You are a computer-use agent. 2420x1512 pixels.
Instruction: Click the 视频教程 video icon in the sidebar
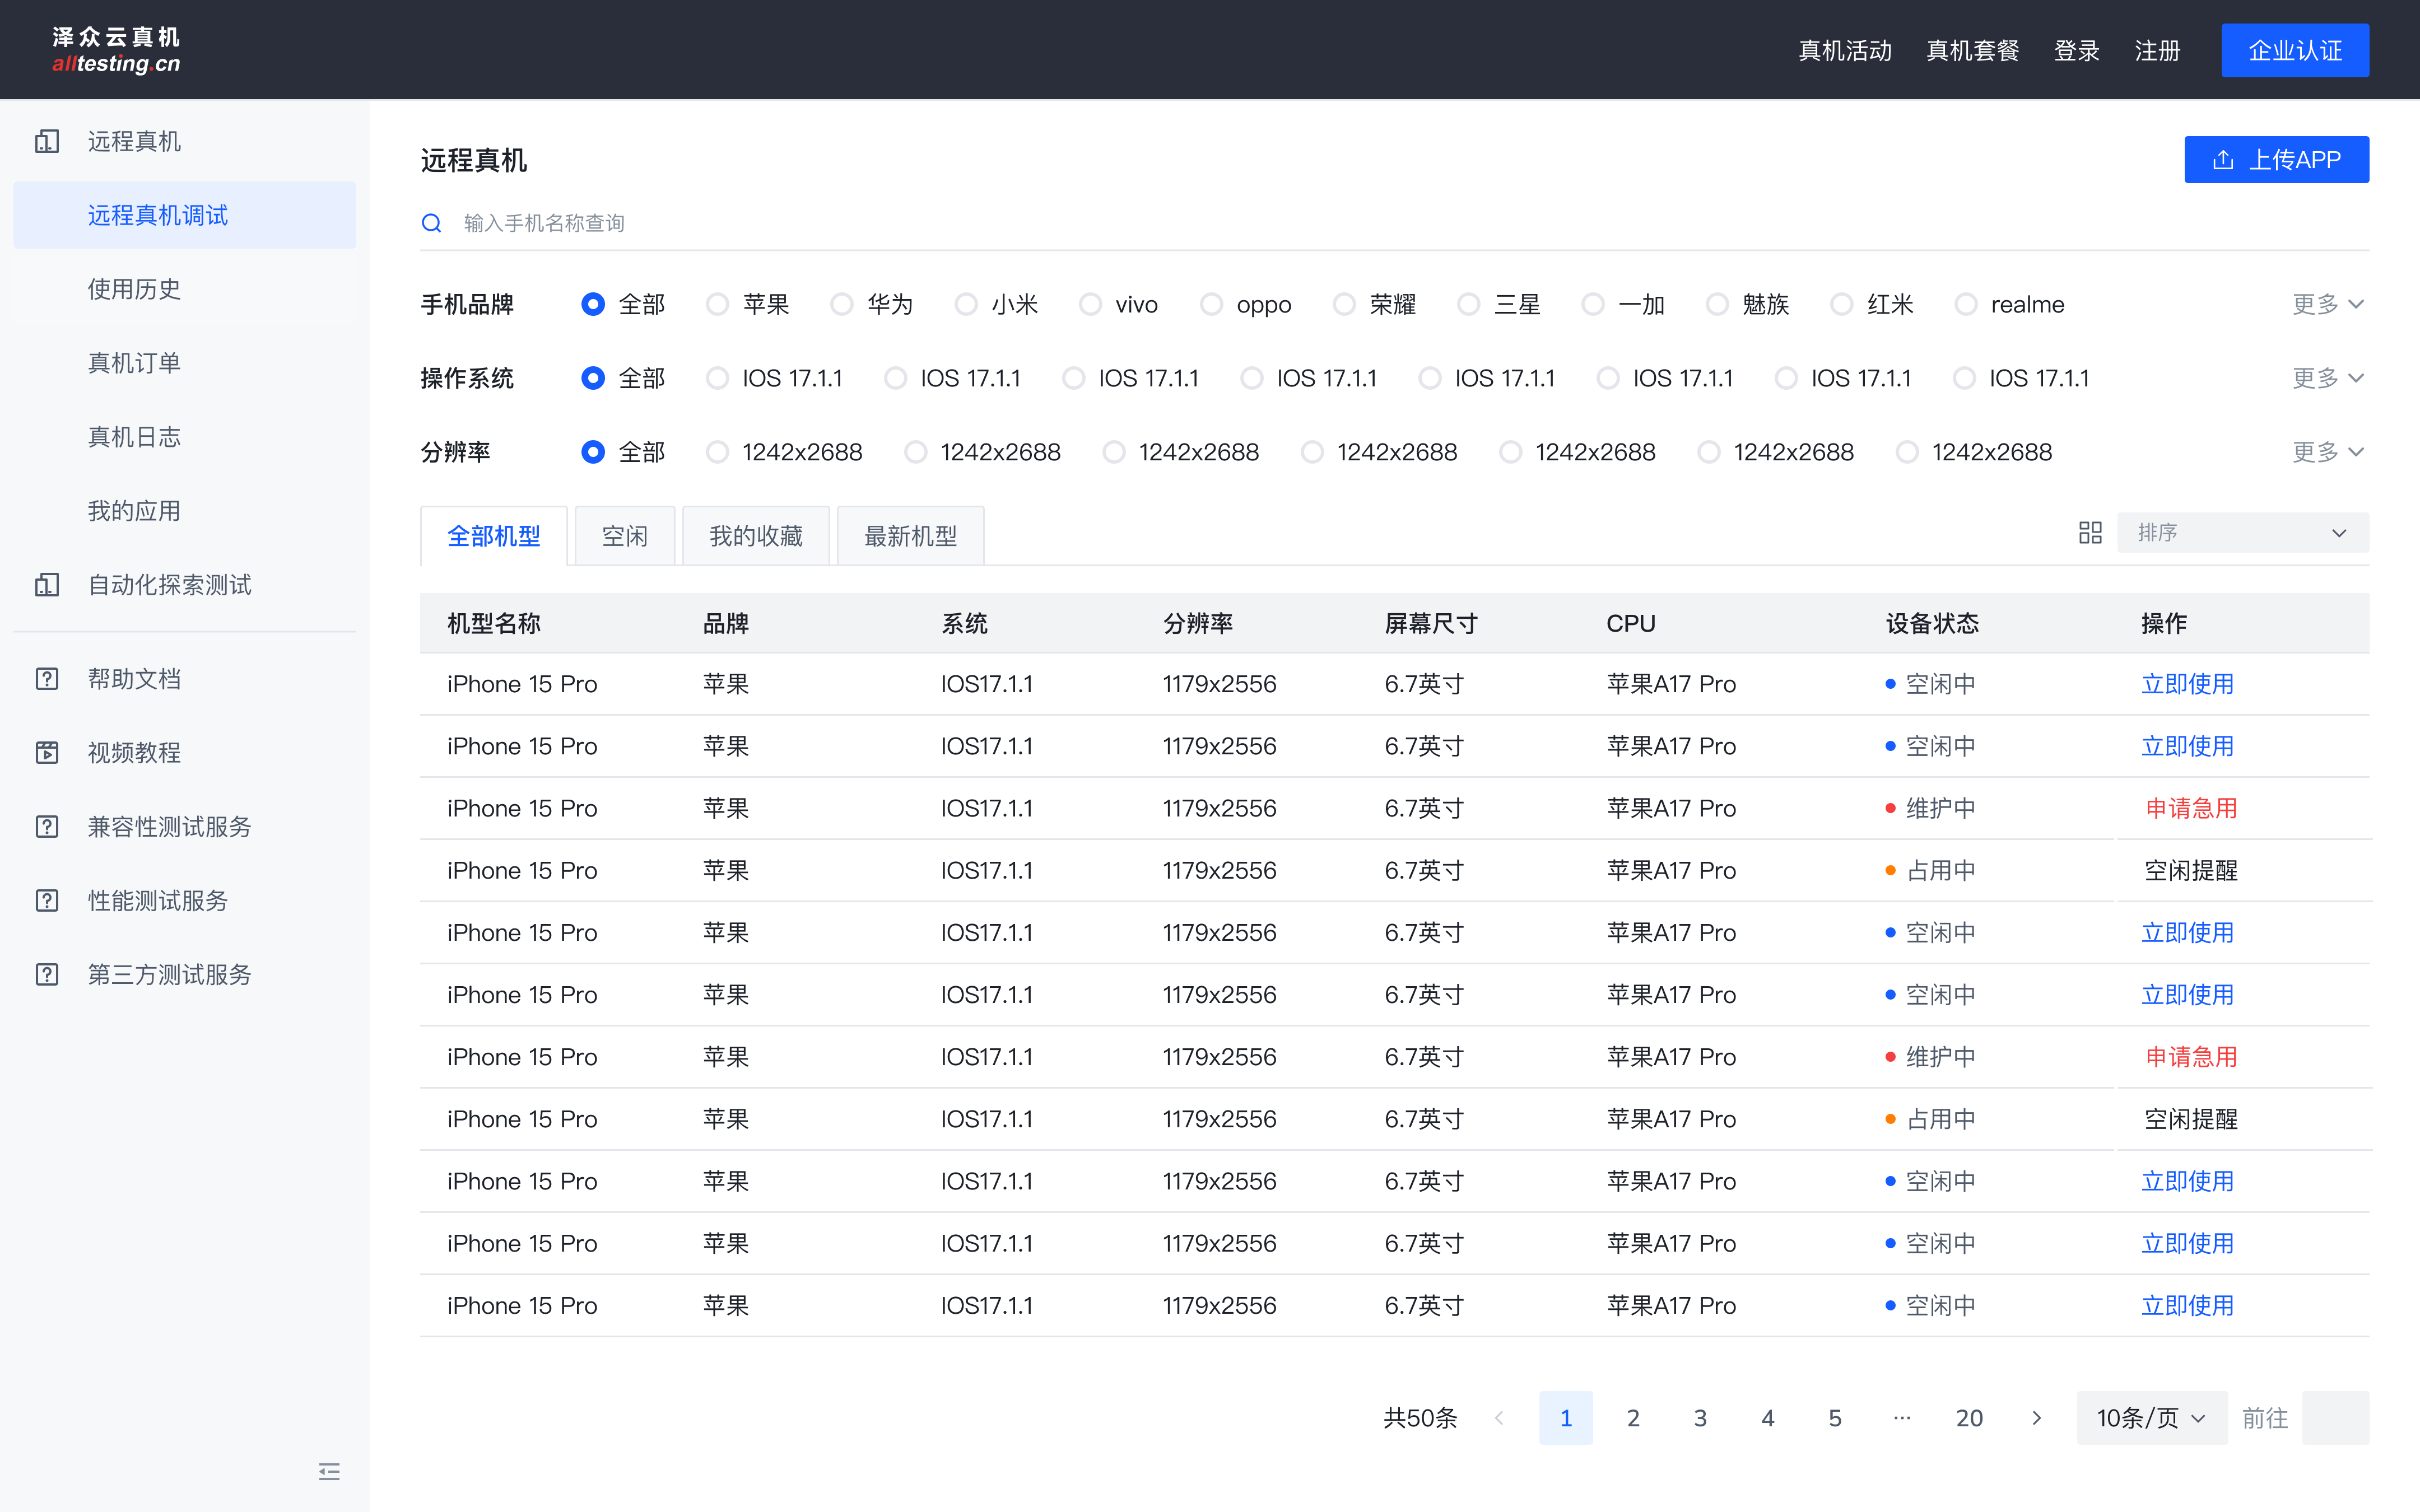(47, 753)
